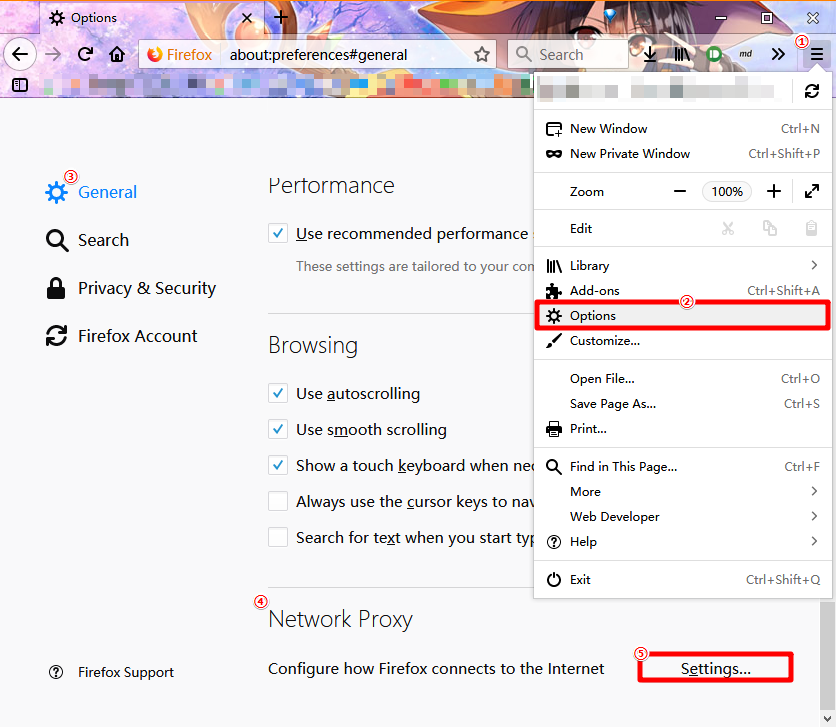Click the Firefox identity label in address bar
Viewport: 836px width, 727px height.
(180, 54)
